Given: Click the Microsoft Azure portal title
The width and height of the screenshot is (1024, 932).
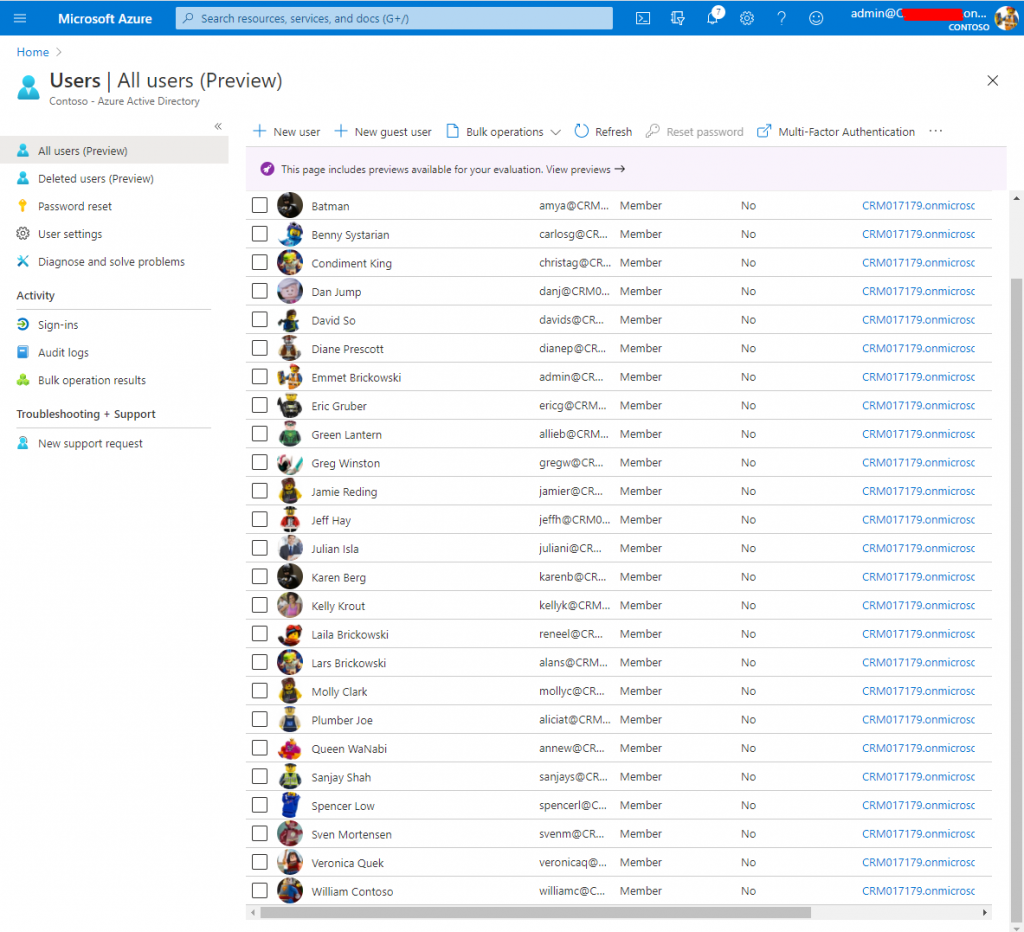Looking at the screenshot, I should [105, 18].
